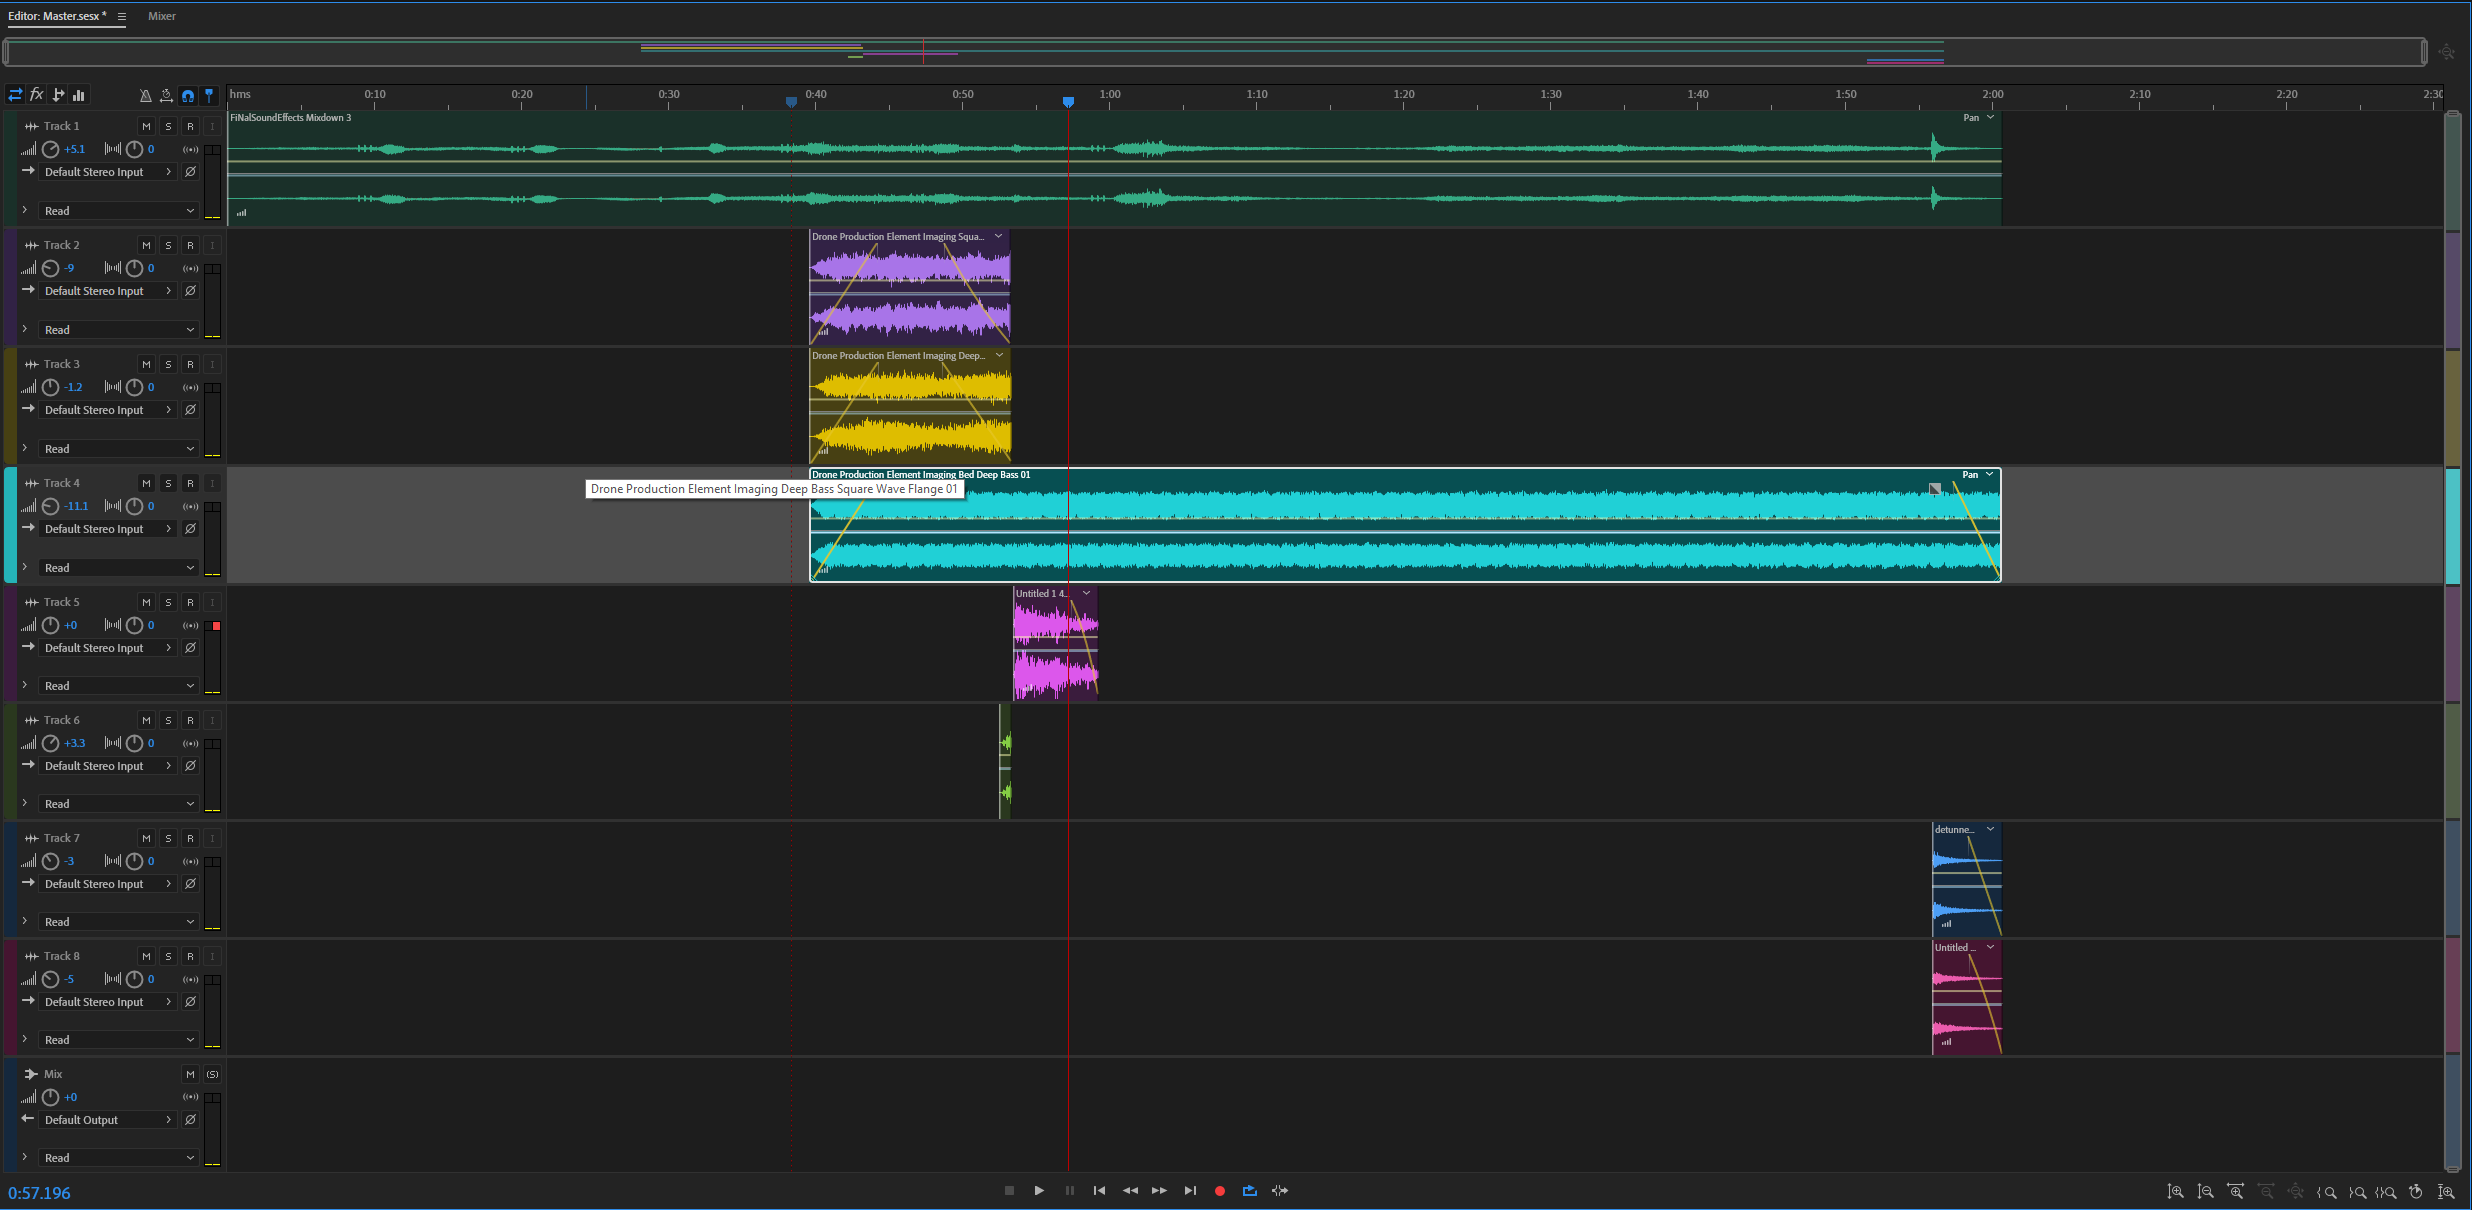Mute Track 2
2472x1210 pixels.
click(146, 245)
